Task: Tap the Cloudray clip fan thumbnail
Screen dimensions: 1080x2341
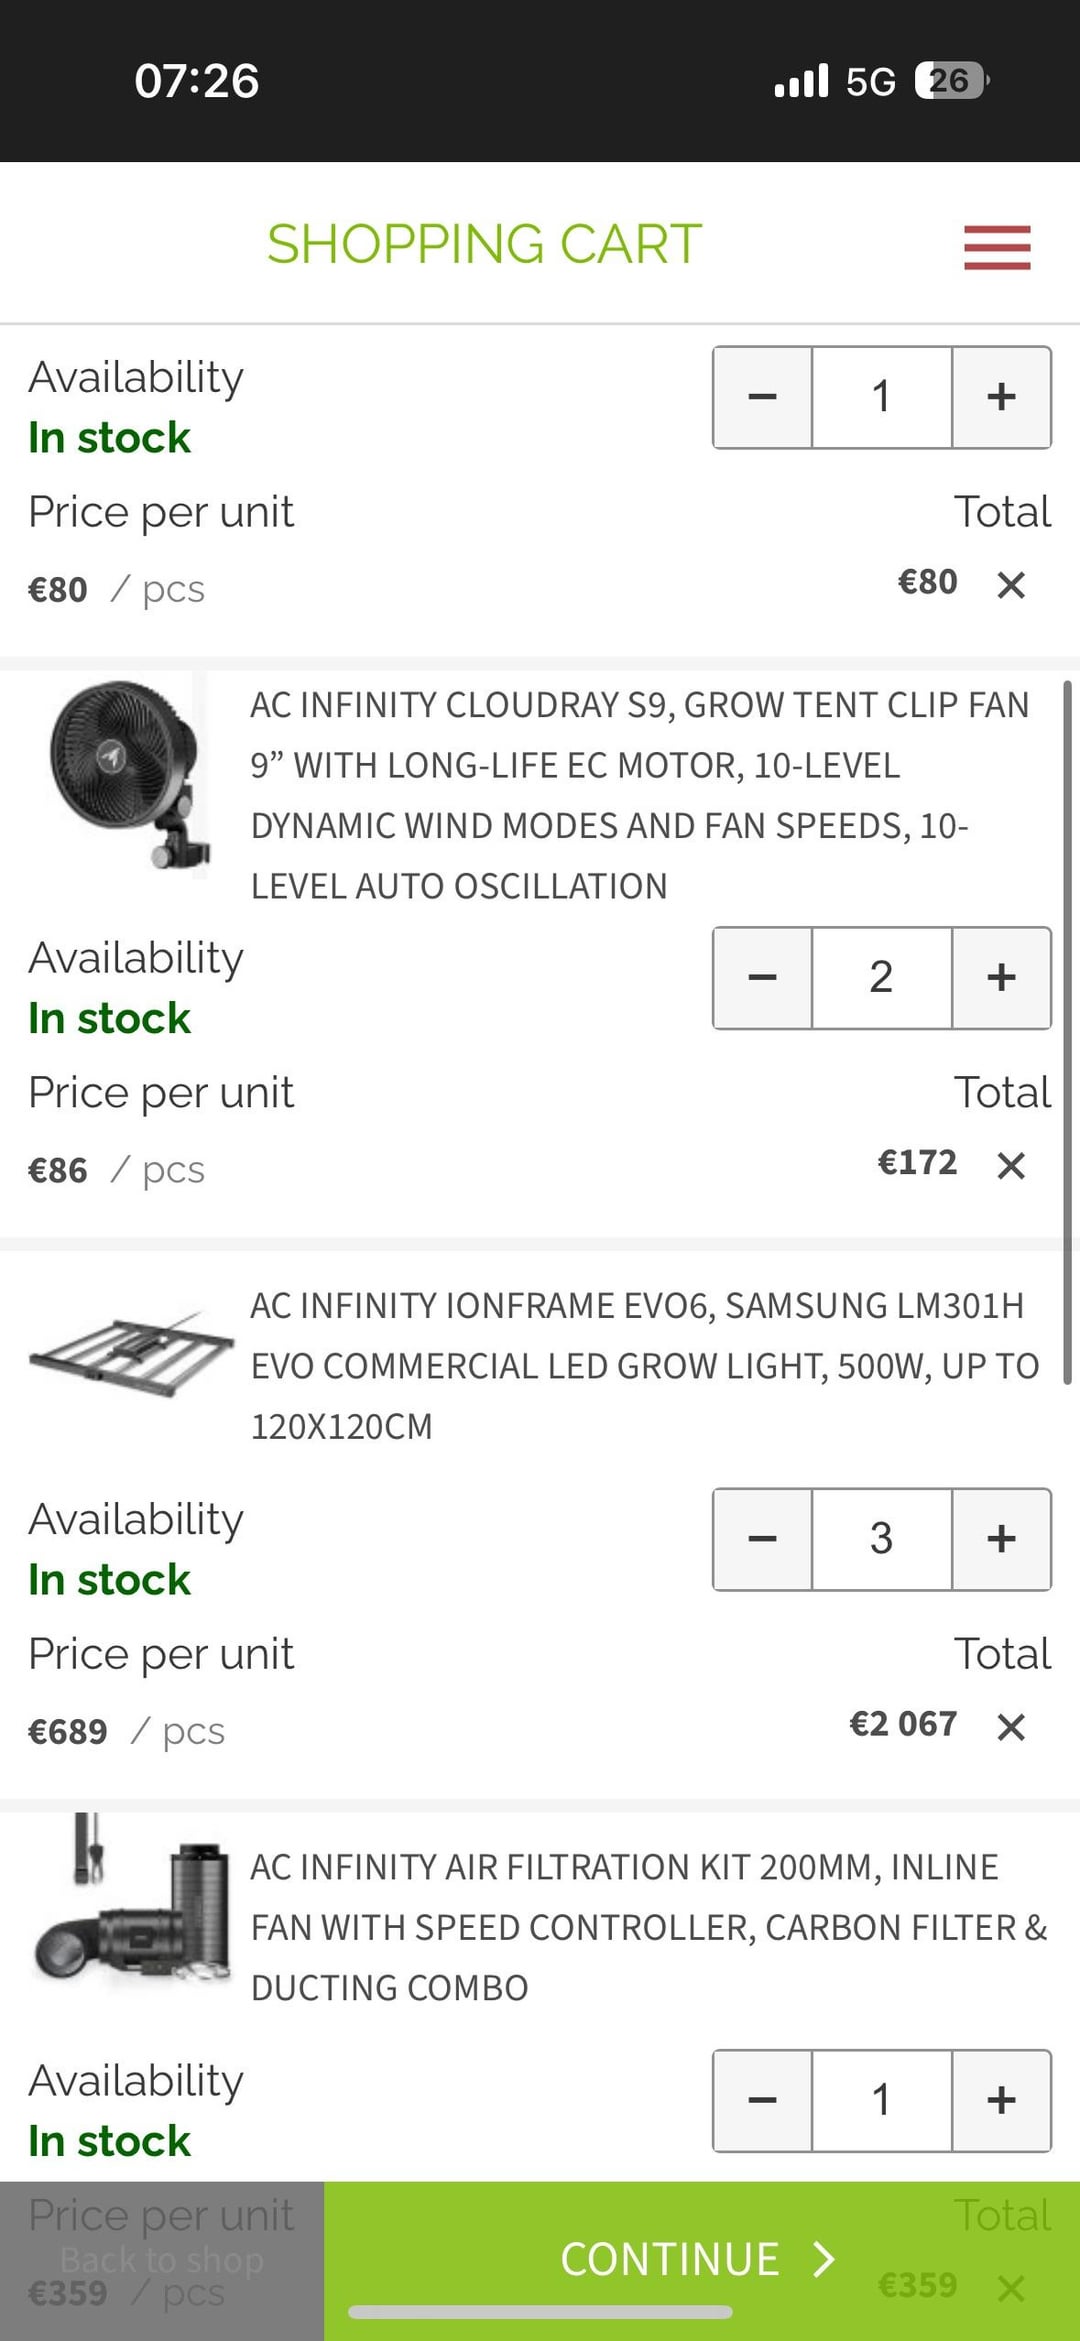Action: pyautogui.click(x=125, y=775)
